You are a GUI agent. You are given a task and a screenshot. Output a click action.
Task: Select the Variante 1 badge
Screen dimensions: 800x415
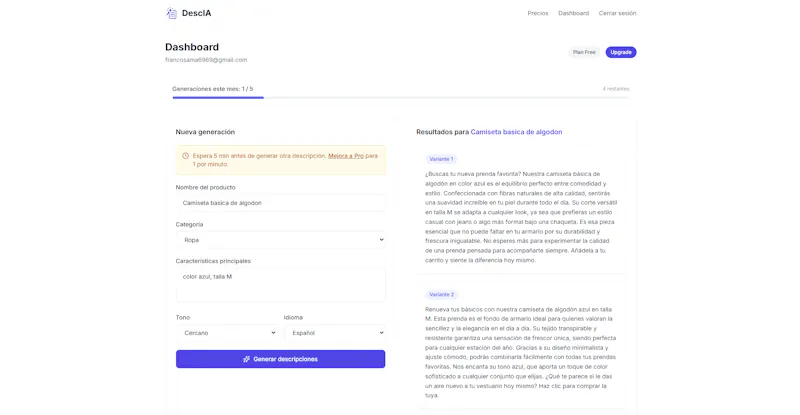pos(441,159)
